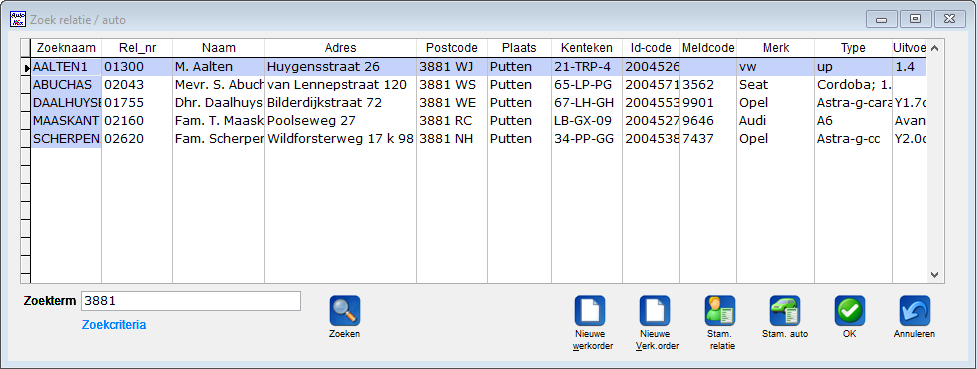Screen dimensions: 977x369
Task: Select the MAASKANT row
Action: pyautogui.click(x=479, y=121)
